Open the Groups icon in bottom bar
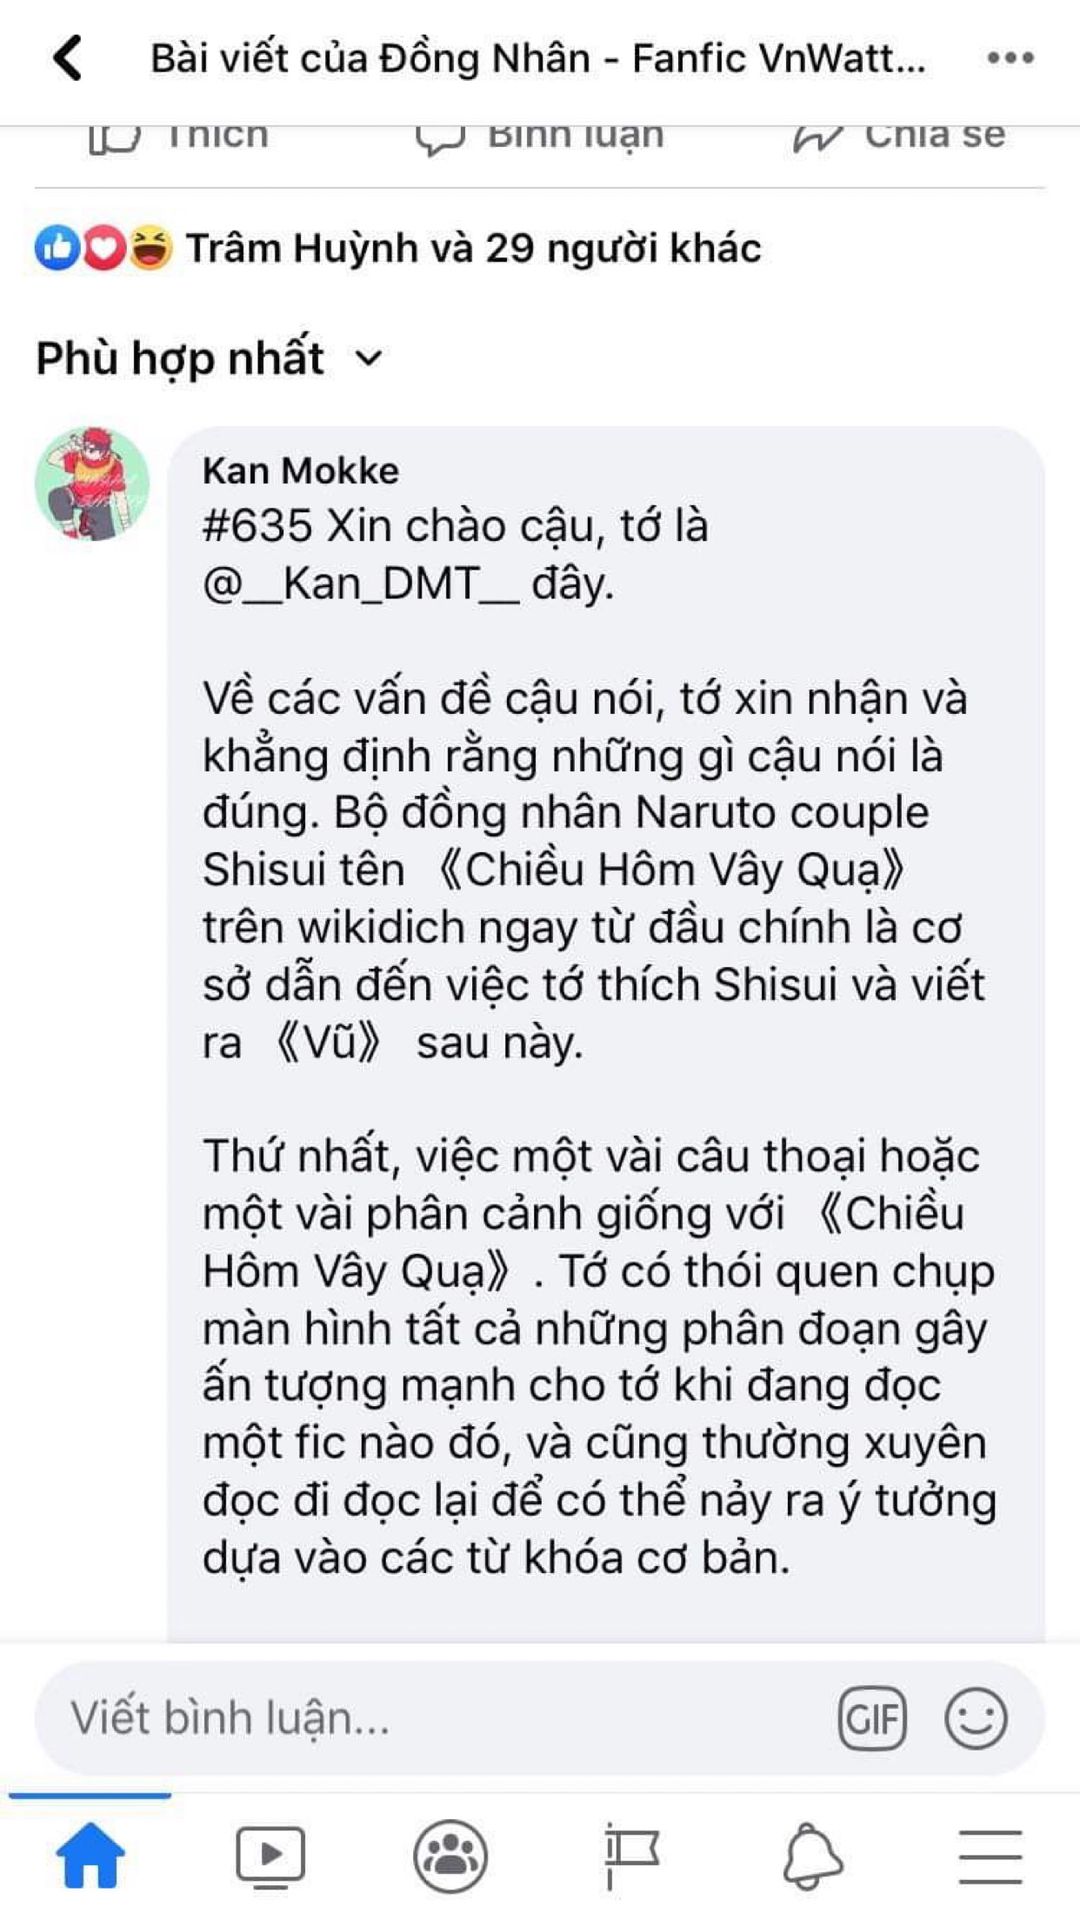Image resolution: width=1080 pixels, height=1920 pixels. coord(451,1855)
